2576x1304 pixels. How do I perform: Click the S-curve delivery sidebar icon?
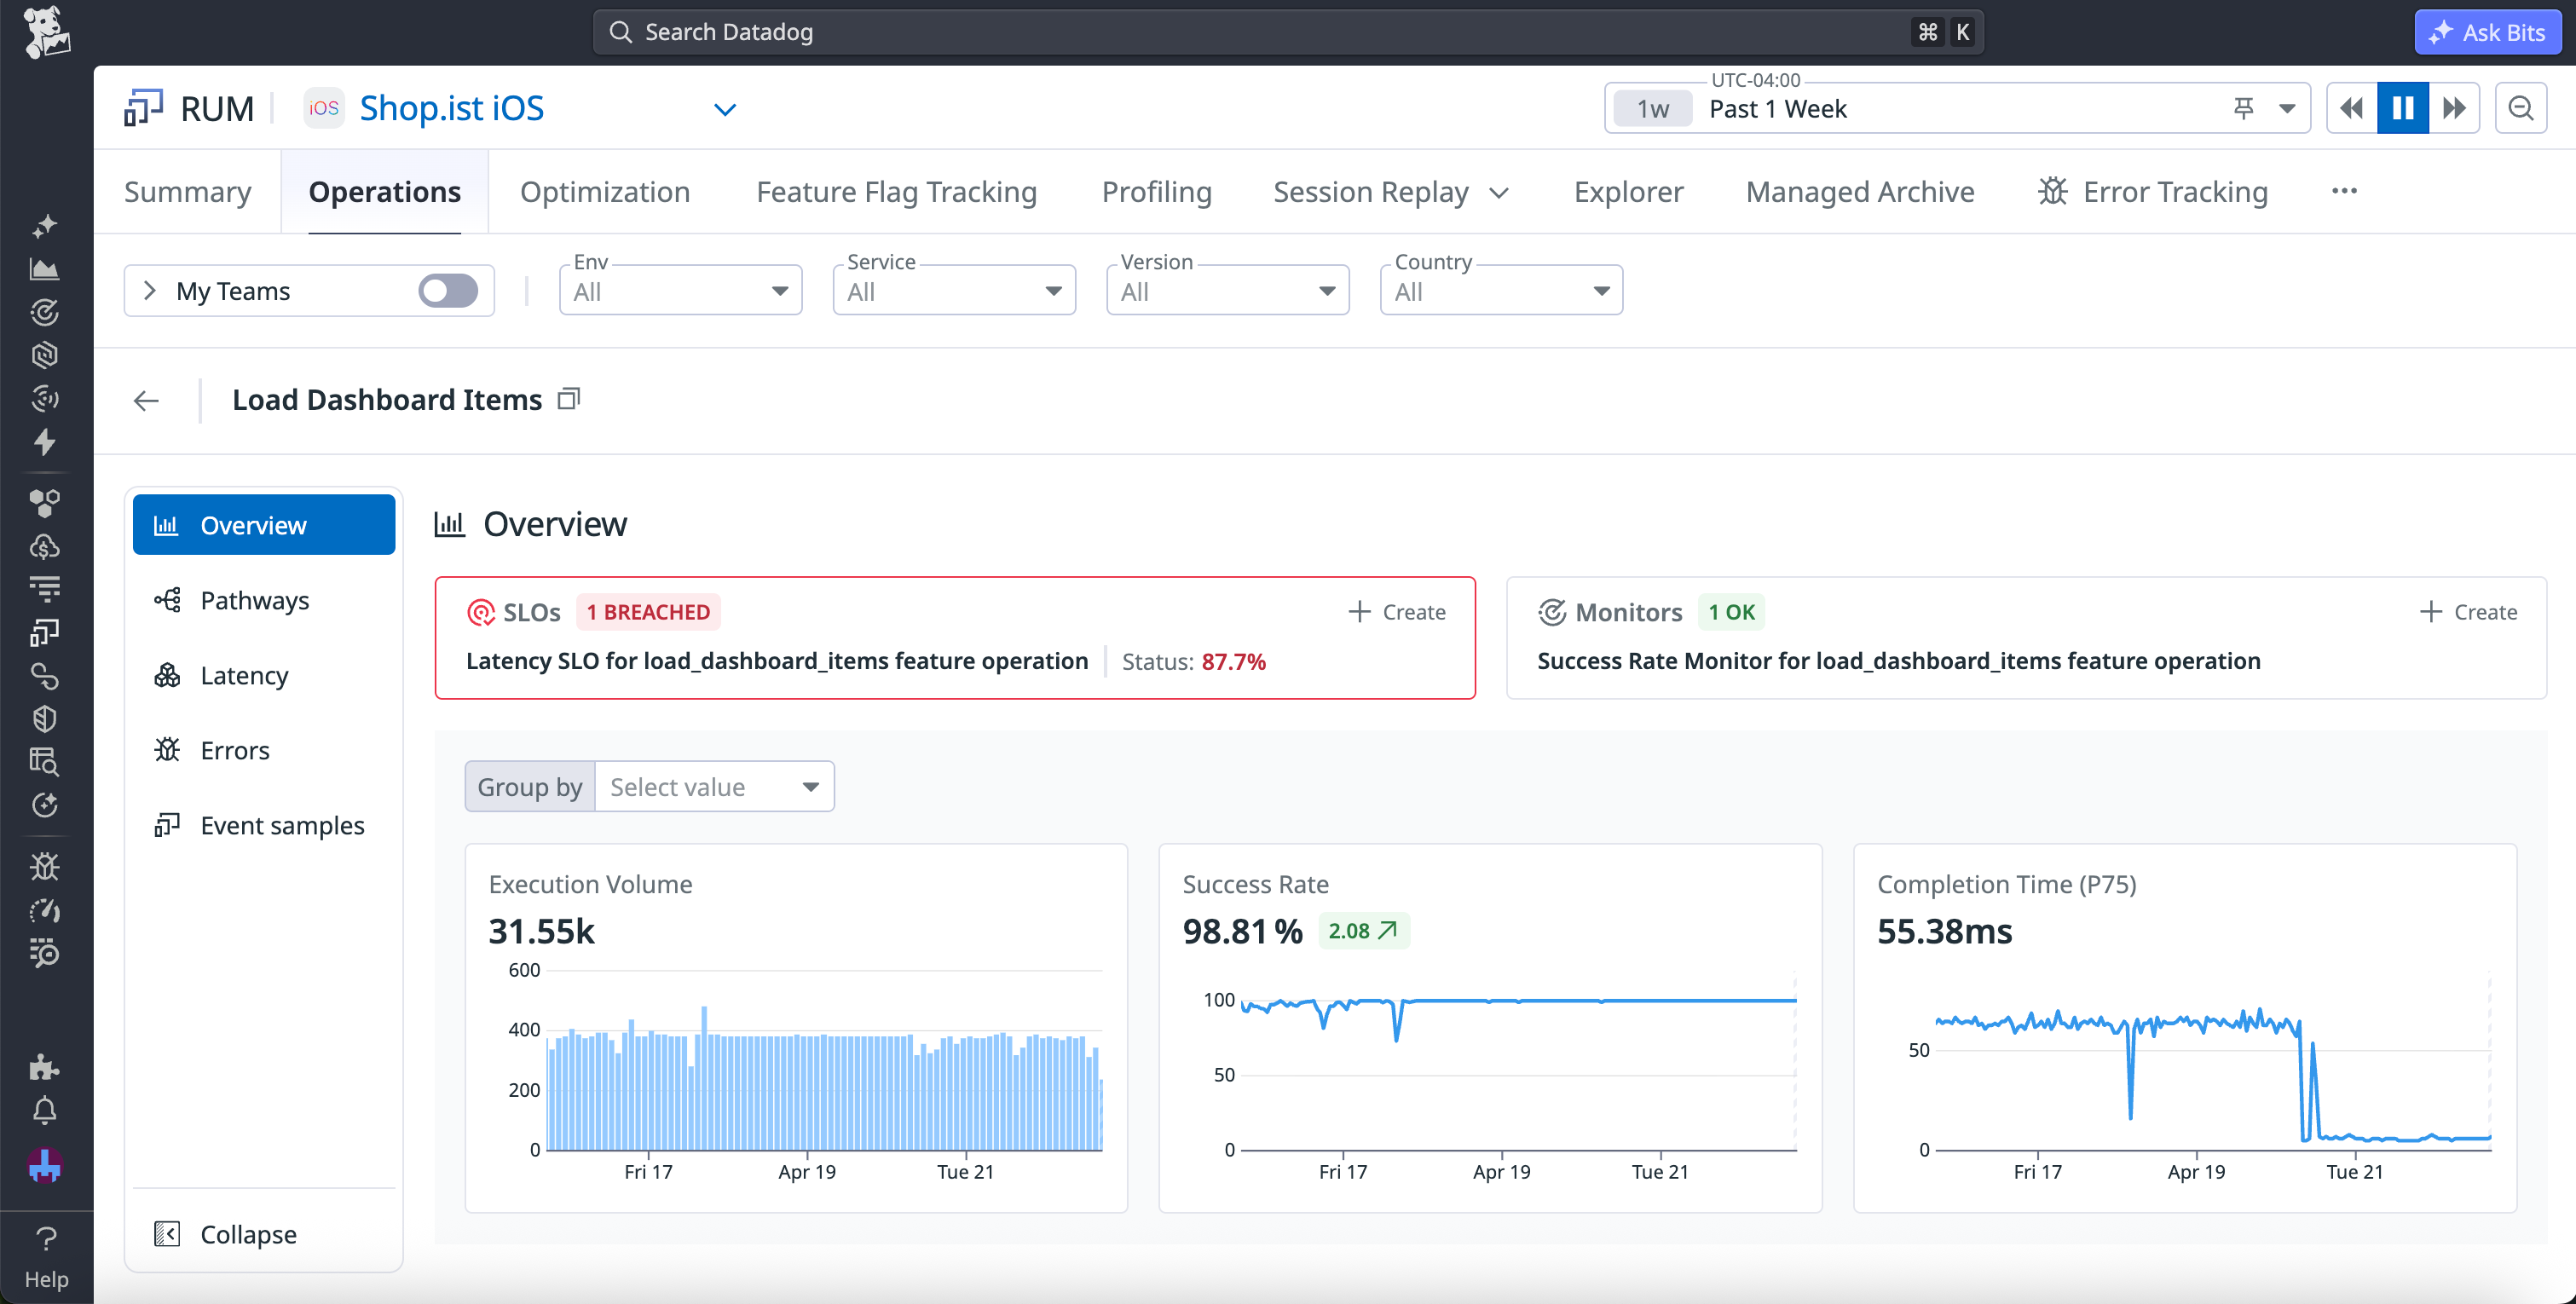coord(44,676)
